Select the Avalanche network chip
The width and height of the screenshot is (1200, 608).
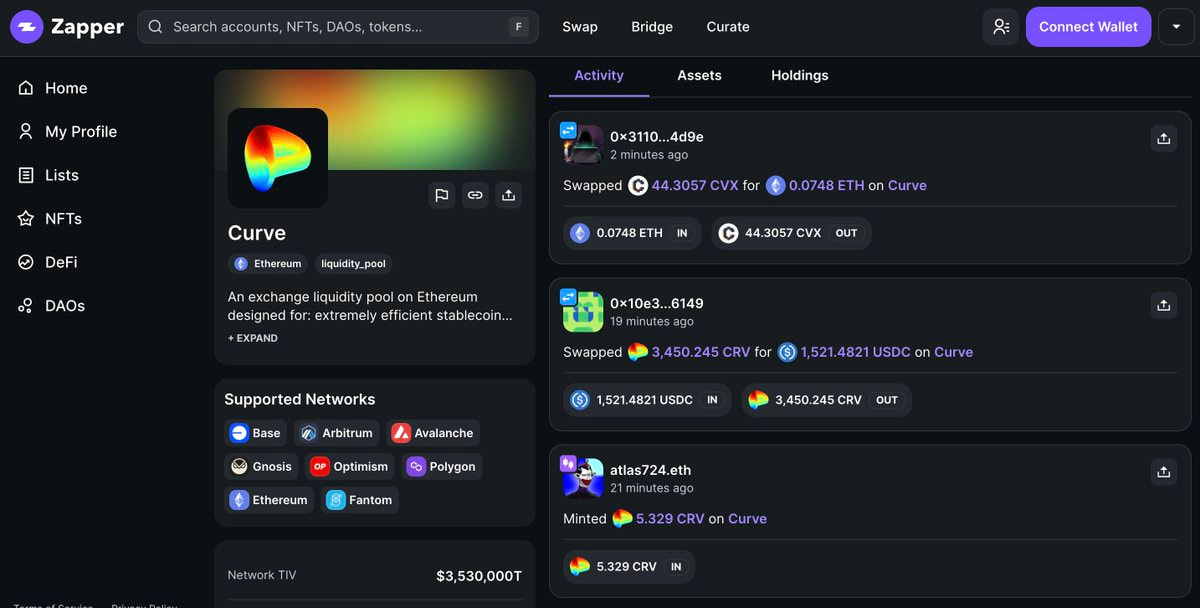433,433
